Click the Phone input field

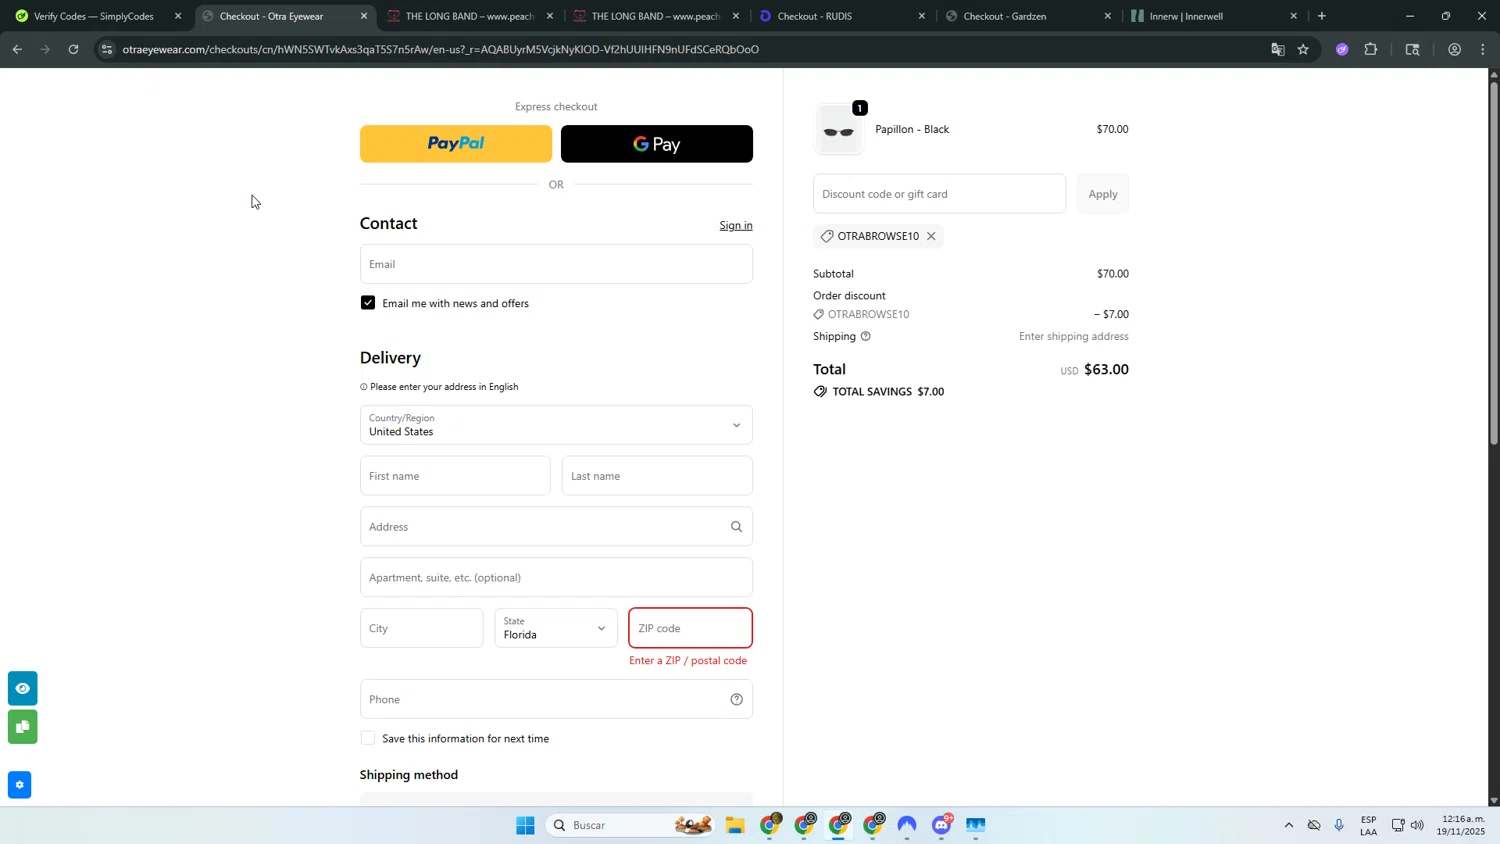(556, 699)
